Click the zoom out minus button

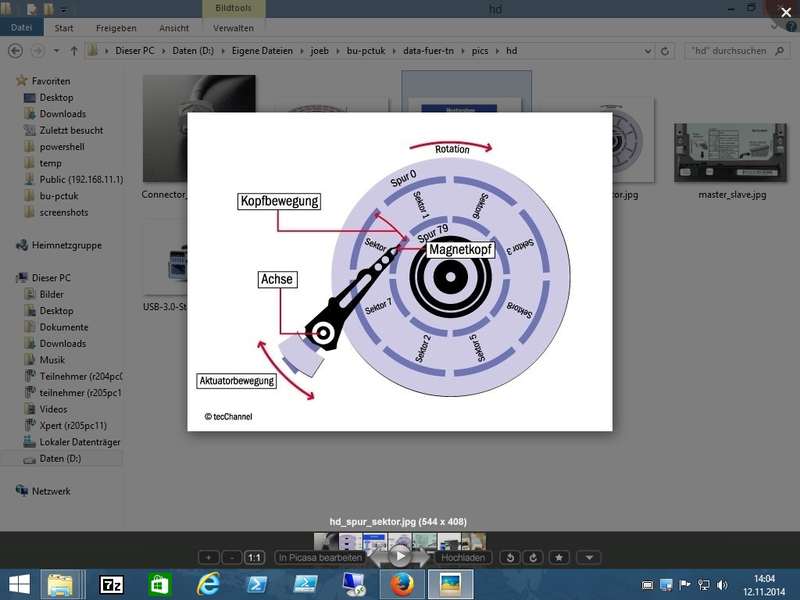pos(231,558)
